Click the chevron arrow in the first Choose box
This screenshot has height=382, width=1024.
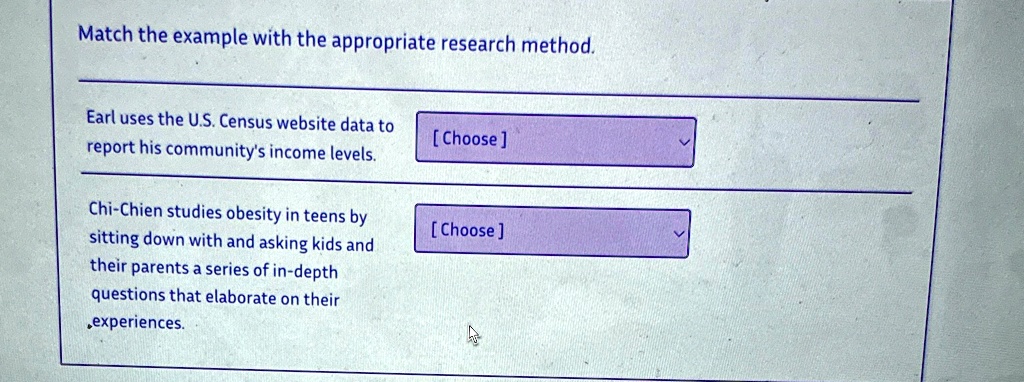click(684, 142)
